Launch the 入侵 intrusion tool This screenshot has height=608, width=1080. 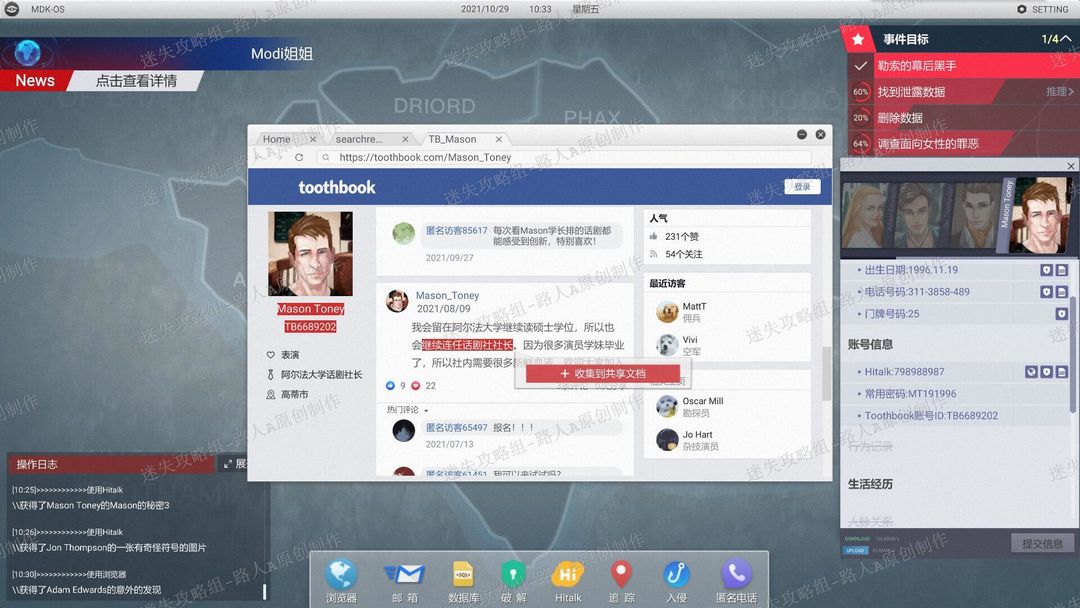click(x=676, y=581)
